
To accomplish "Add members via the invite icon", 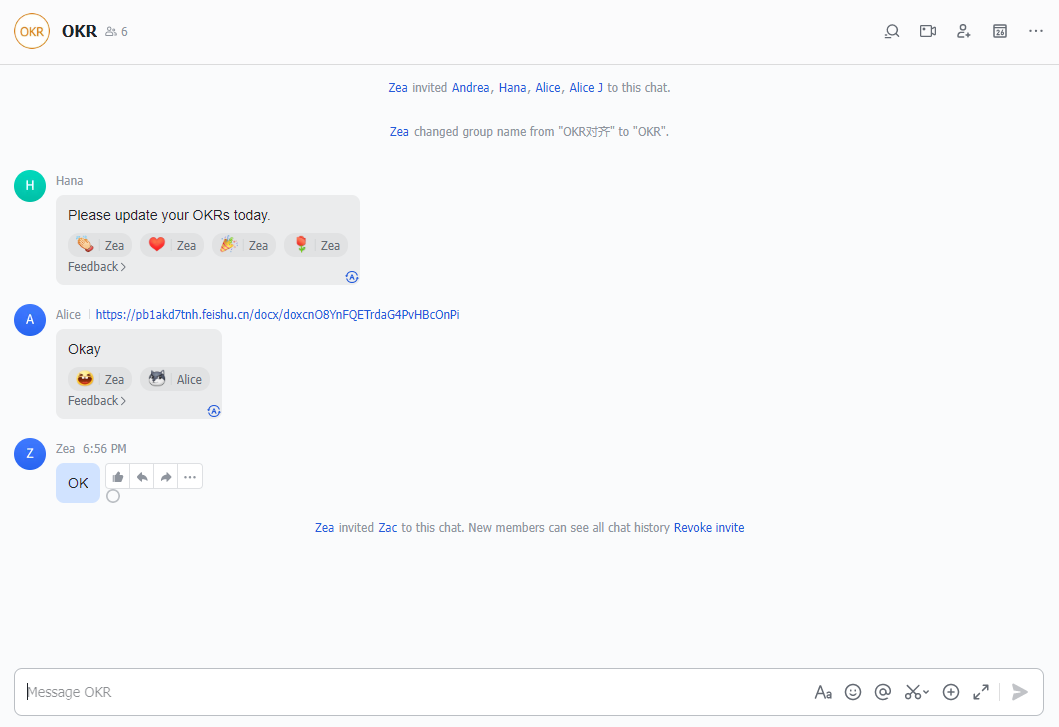I will click(963, 31).
